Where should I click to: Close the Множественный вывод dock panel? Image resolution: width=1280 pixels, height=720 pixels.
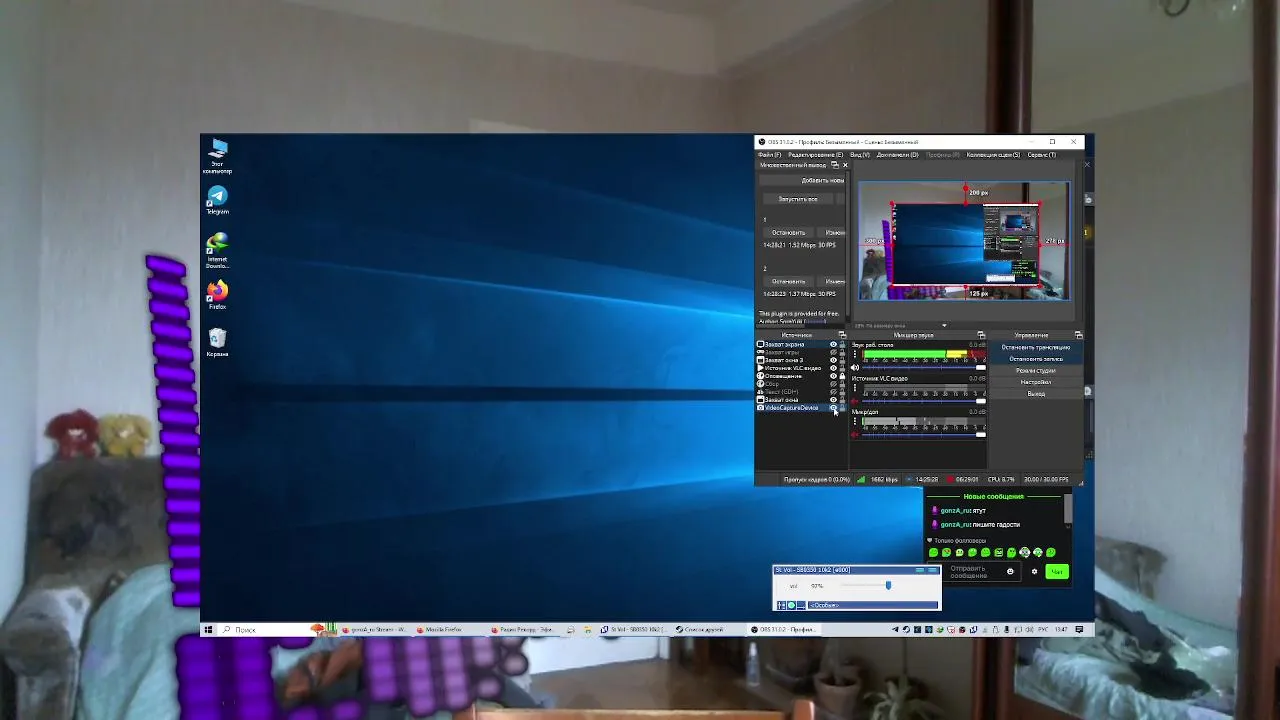click(x=845, y=165)
